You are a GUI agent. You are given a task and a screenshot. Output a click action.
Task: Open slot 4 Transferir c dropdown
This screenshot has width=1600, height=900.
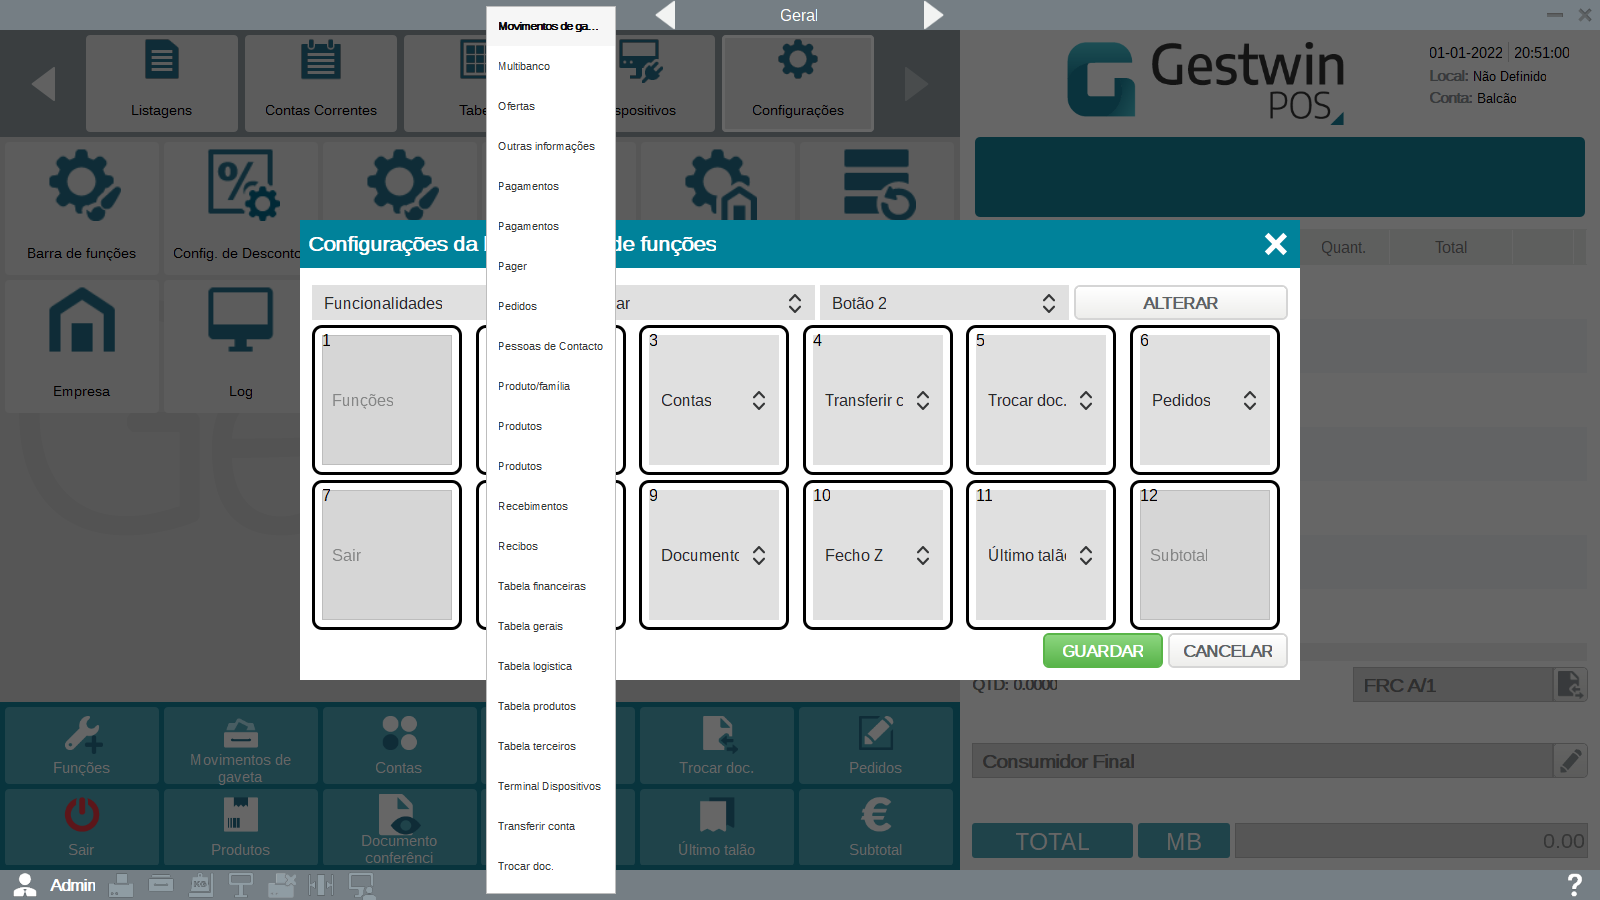878,400
